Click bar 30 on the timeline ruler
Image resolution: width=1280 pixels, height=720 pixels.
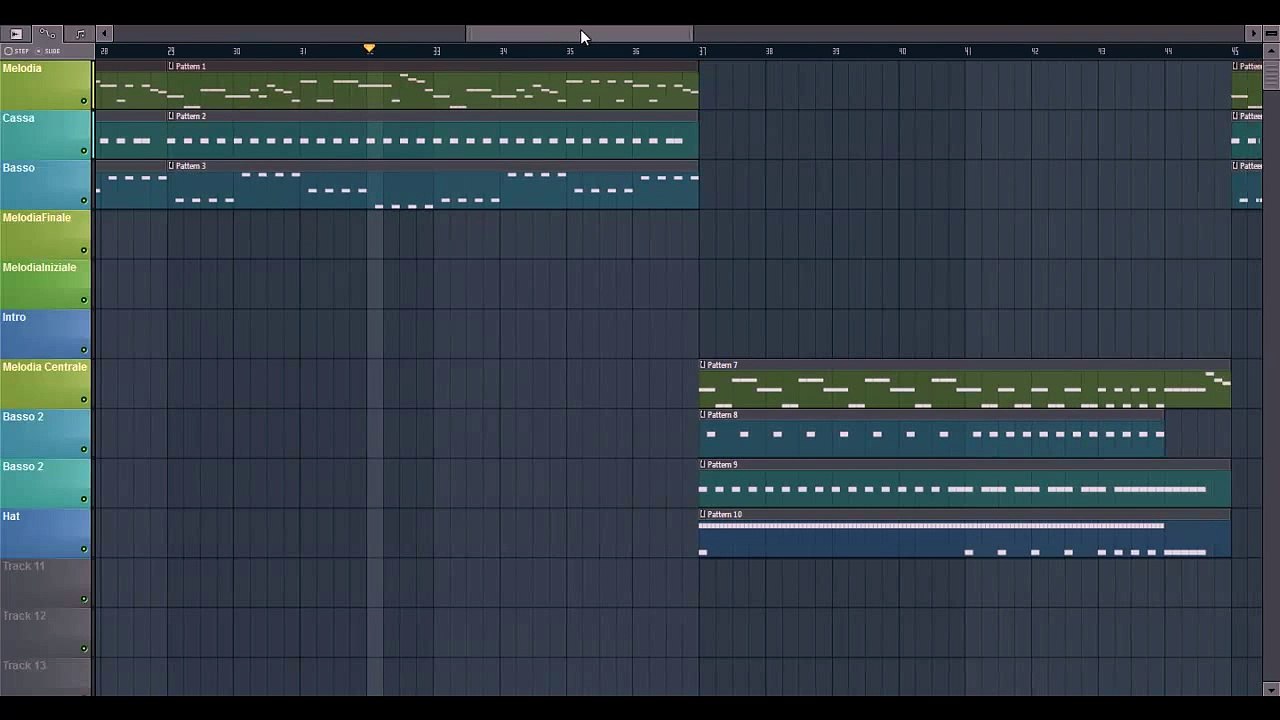pos(236,51)
